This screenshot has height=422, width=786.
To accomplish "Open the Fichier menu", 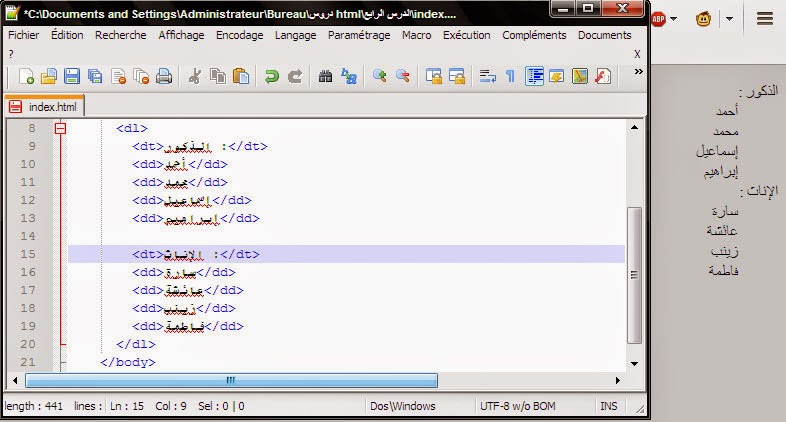I will point(24,35).
